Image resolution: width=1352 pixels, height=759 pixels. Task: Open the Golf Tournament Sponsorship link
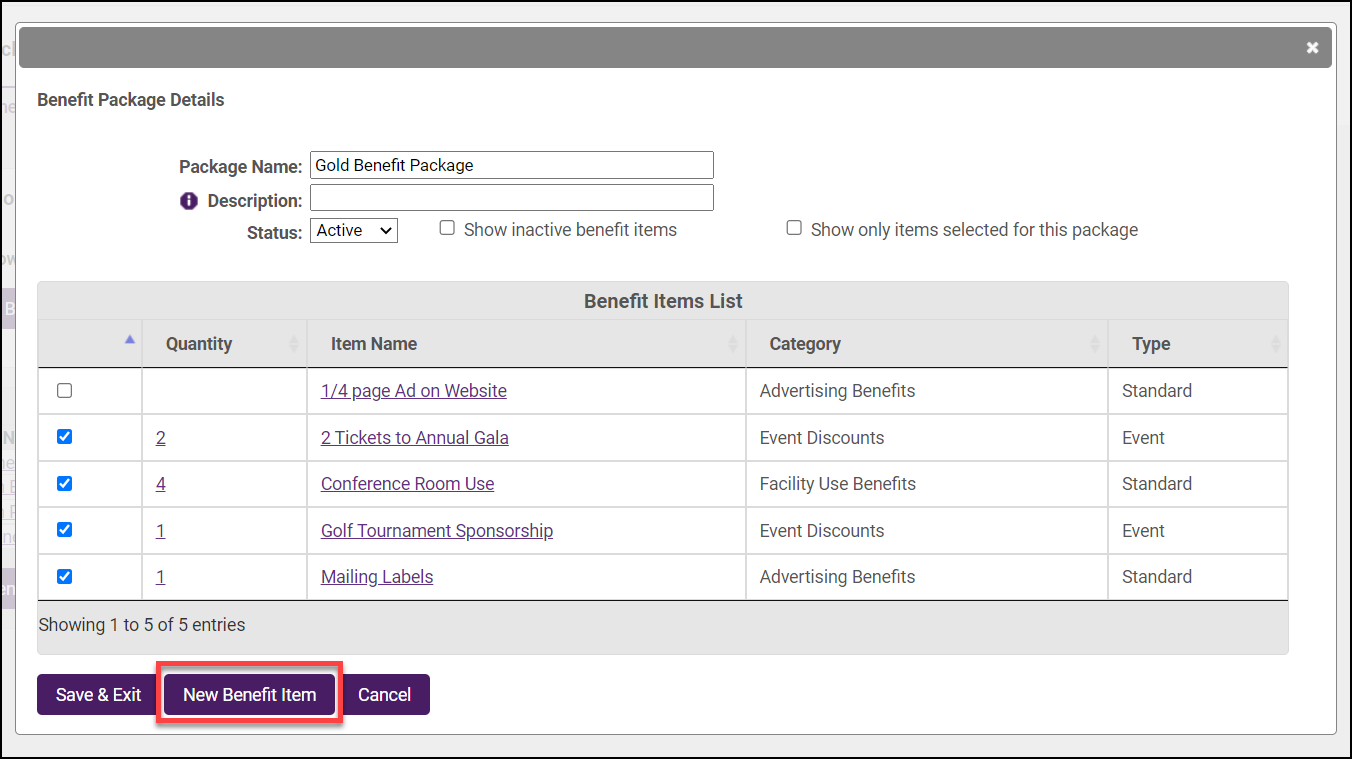[436, 531]
